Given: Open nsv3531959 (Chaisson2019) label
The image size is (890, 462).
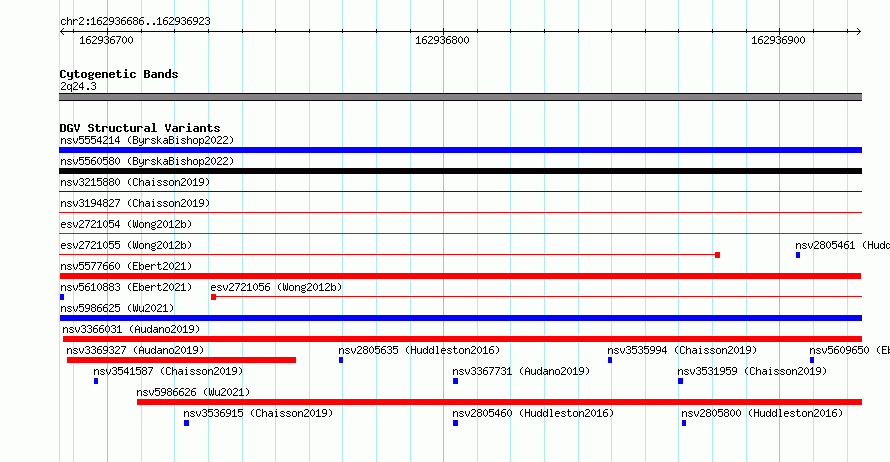Looking at the screenshot, I should point(752,371).
